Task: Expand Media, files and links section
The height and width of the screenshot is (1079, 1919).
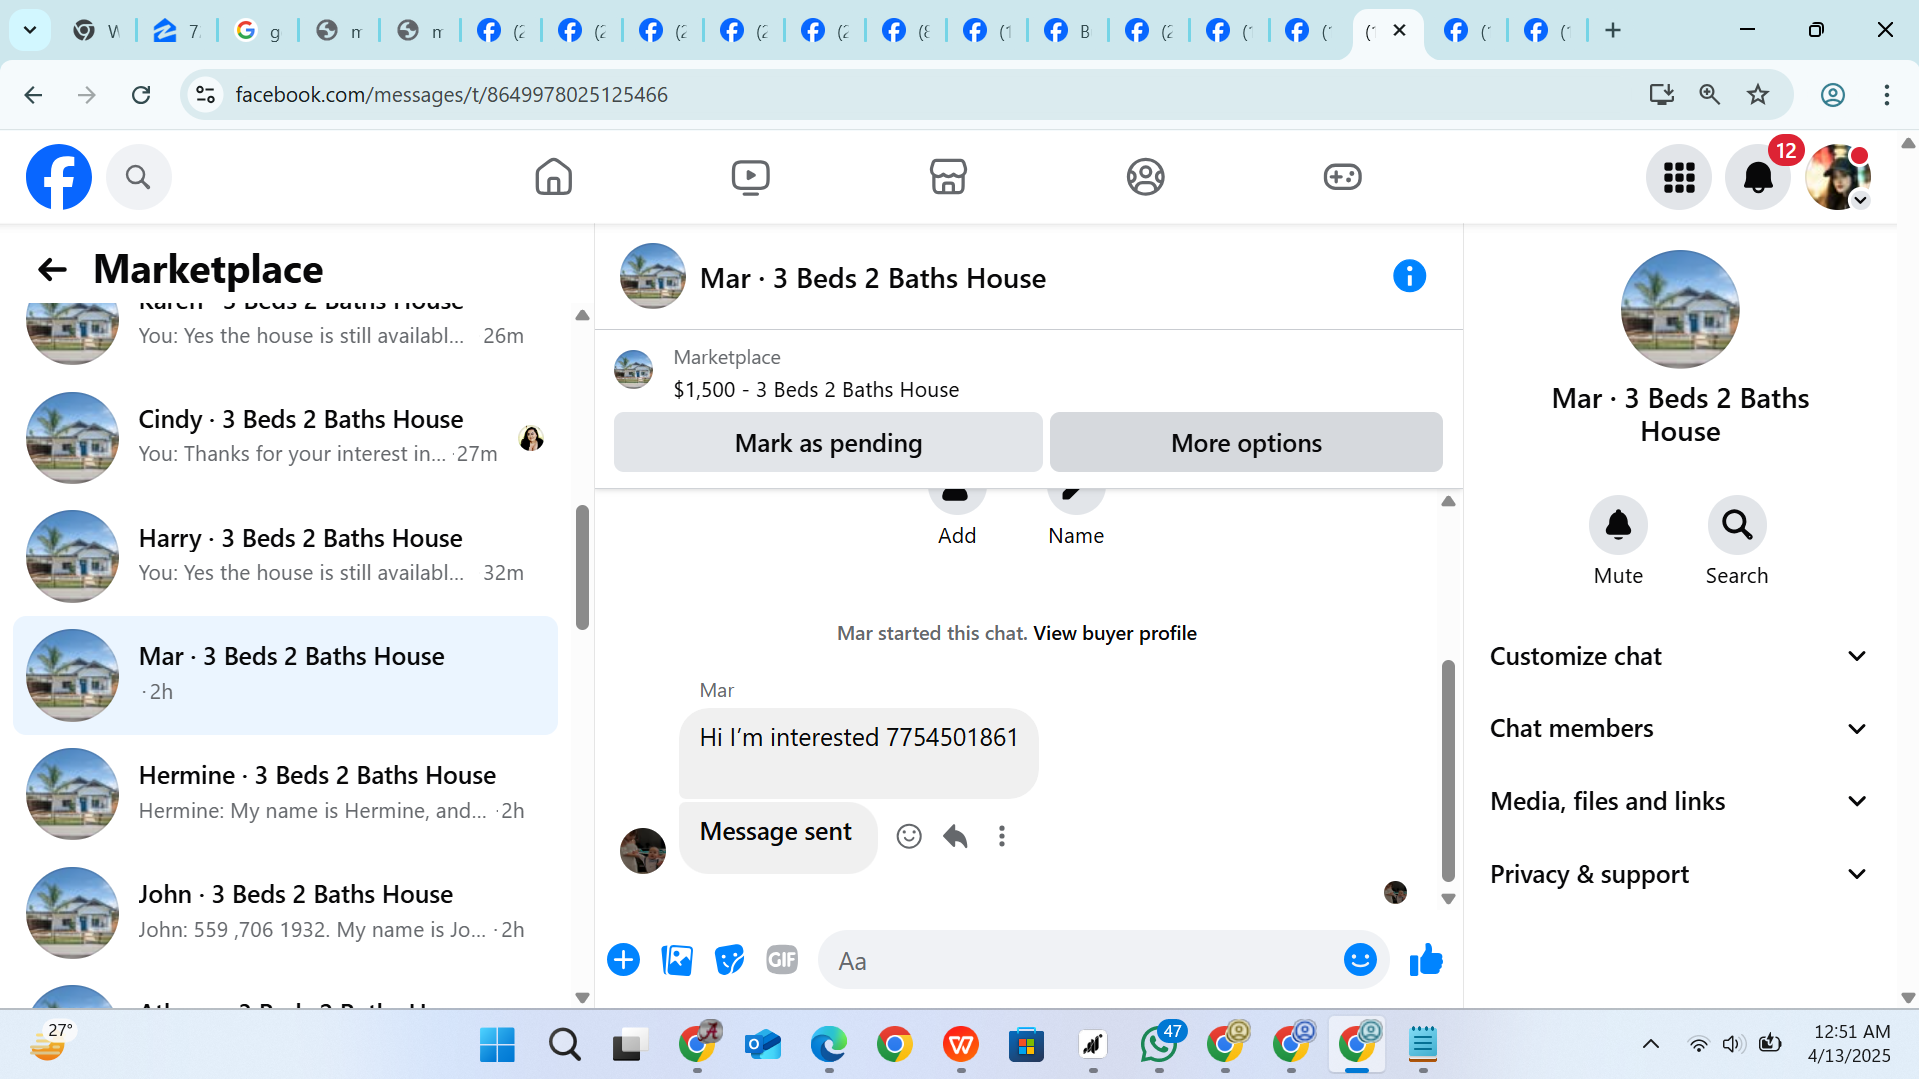Action: point(1679,801)
